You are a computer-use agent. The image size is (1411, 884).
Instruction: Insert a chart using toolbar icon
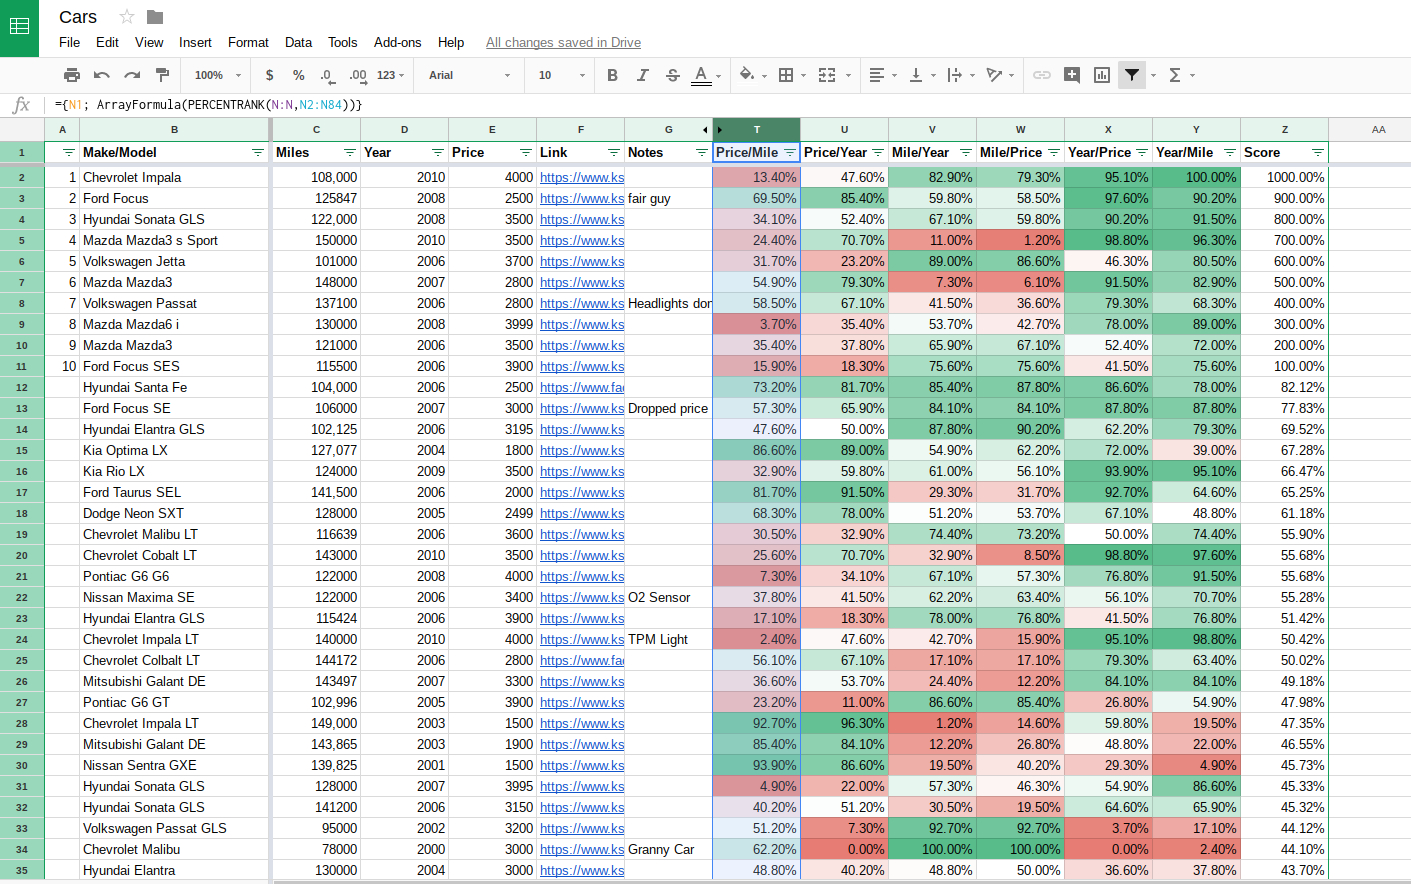pyautogui.click(x=1101, y=75)
